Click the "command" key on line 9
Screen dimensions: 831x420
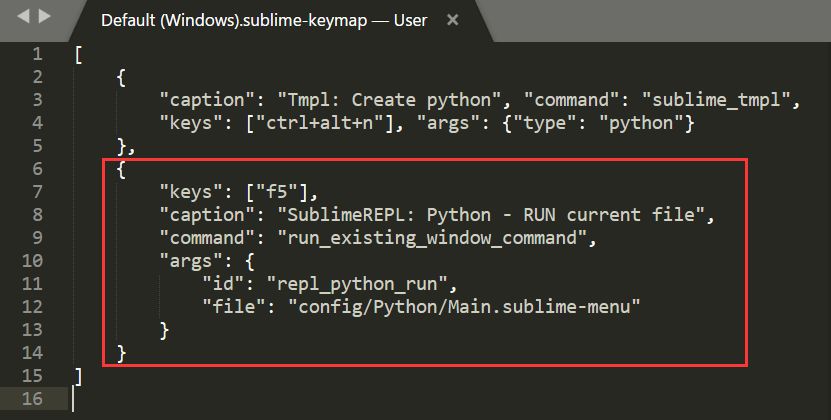(208, 238)
